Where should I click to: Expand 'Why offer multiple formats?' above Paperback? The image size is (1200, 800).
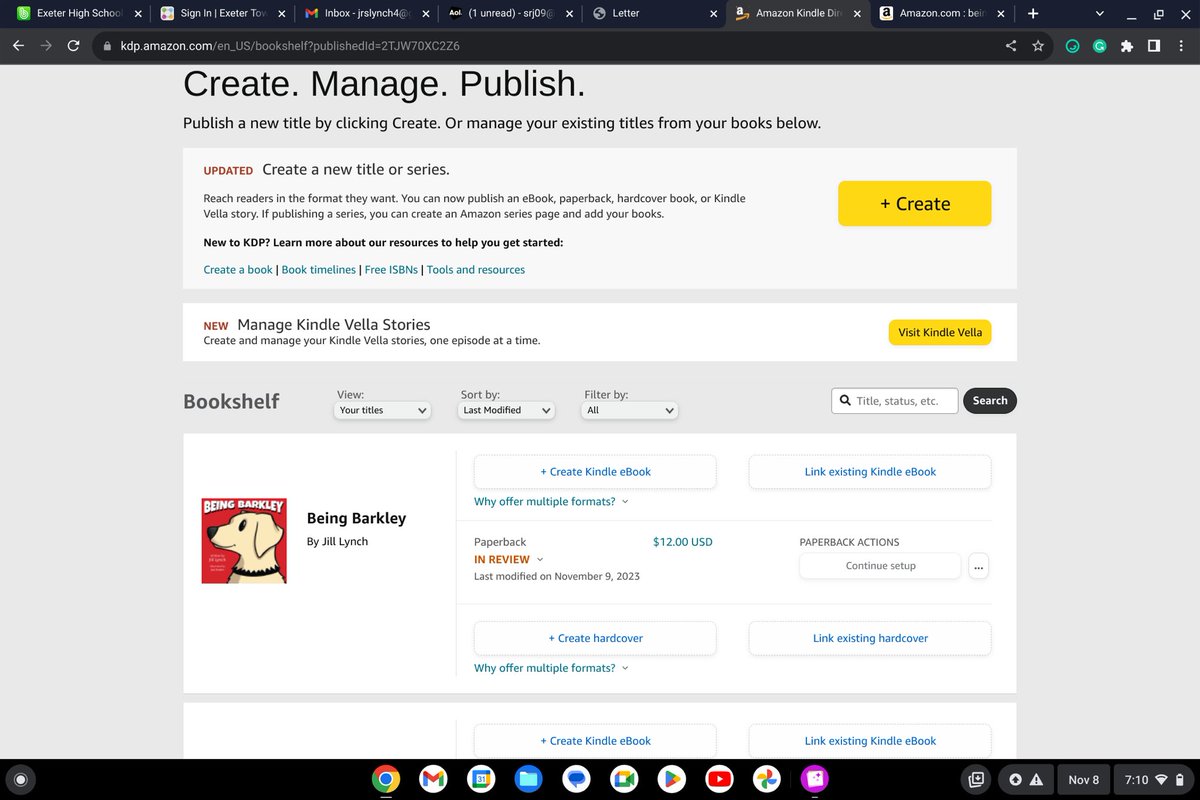tap(551, 501)
